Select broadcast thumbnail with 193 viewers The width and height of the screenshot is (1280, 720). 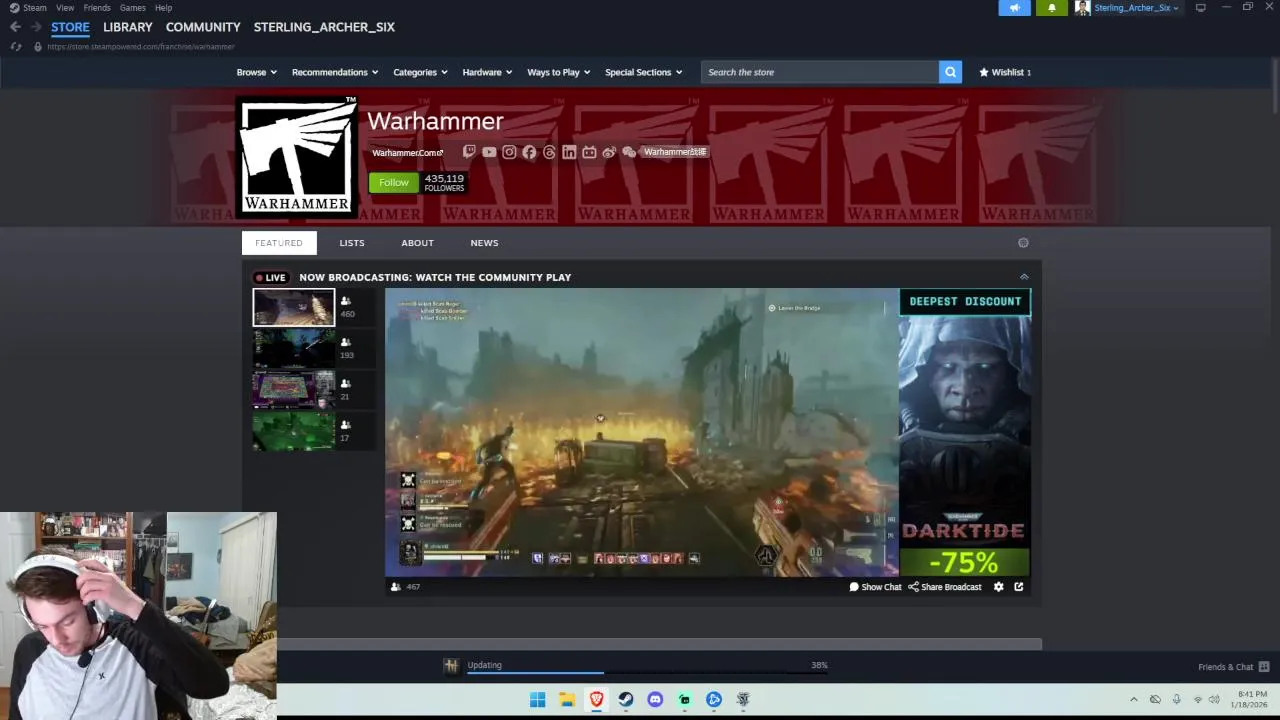click(294, 349)
